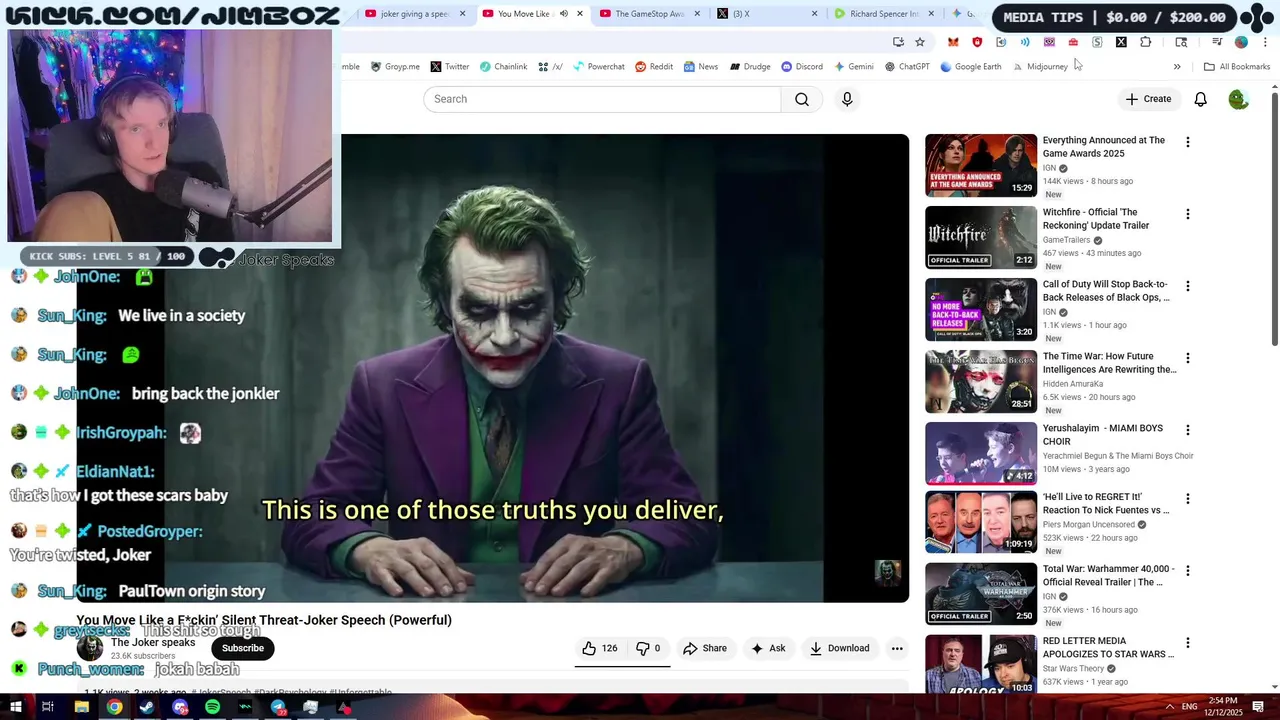Open the Witchfire trailer thumbnail
This screenshot has width=1280, height=720.
point(981,237)
